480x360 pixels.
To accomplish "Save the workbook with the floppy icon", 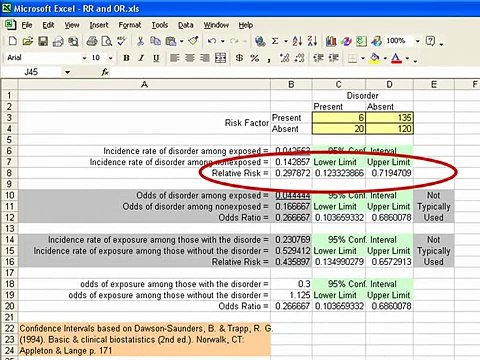I will 43,41.
